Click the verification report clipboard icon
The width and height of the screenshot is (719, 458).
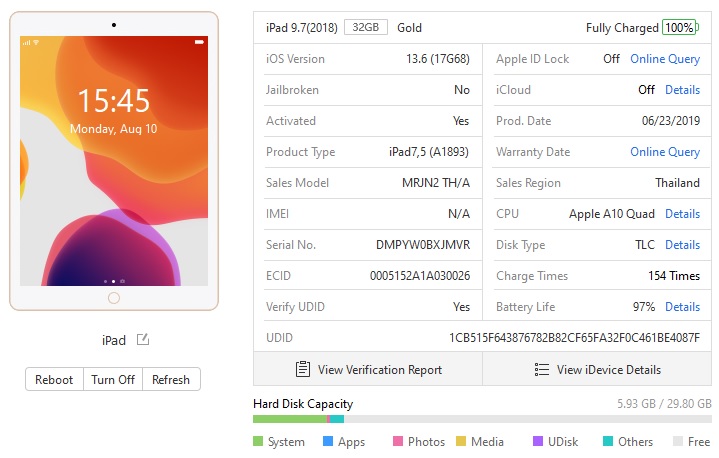[x=303, y=370]
